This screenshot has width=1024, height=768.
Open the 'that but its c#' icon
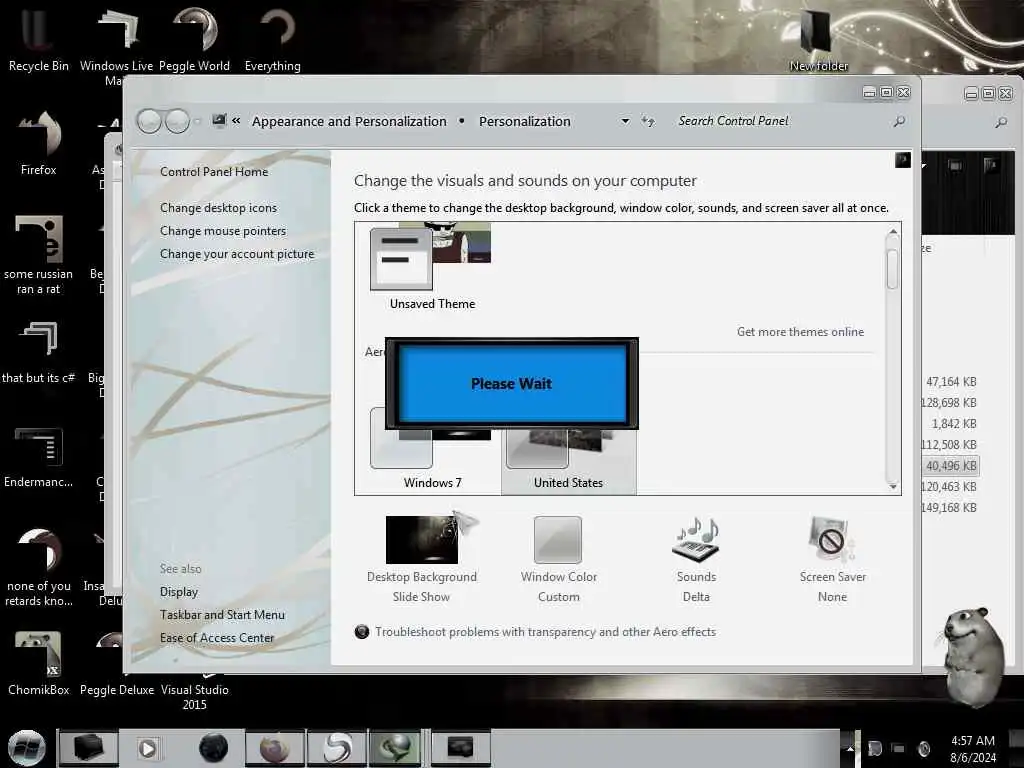click(x=39, y=353)
